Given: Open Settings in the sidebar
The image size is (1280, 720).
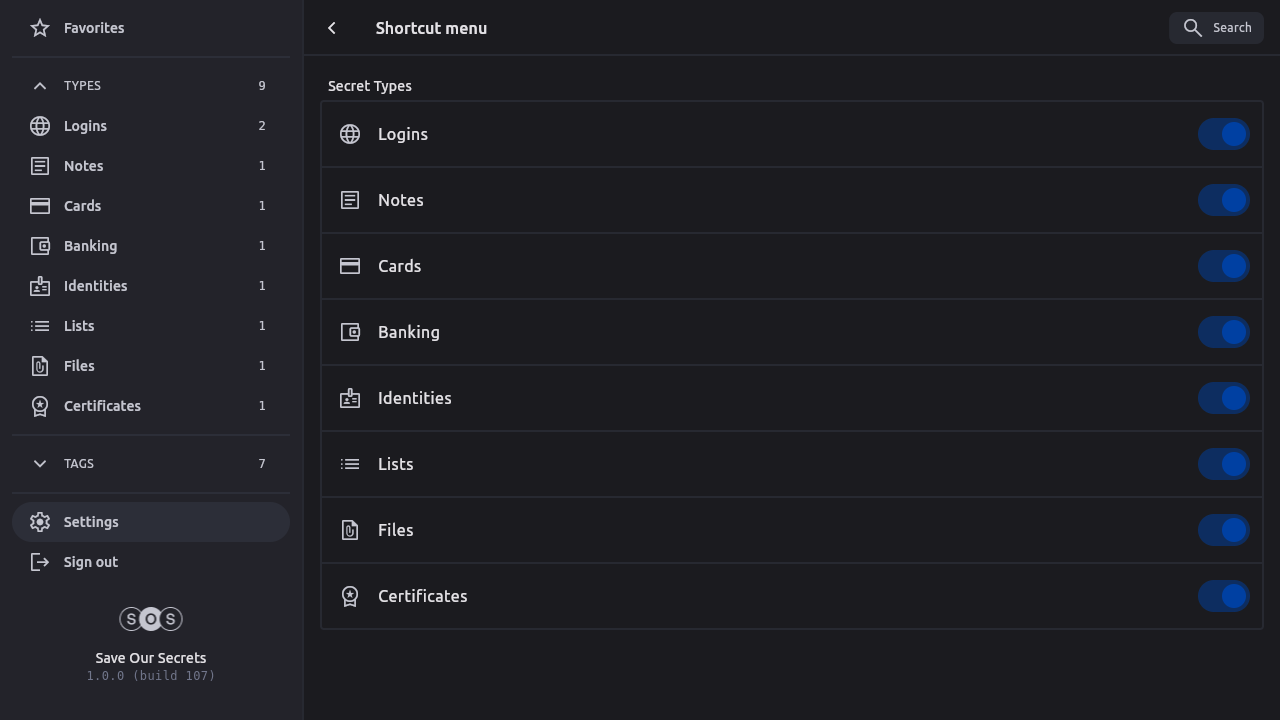Looking at the screenshot, I should pos(91,522).
